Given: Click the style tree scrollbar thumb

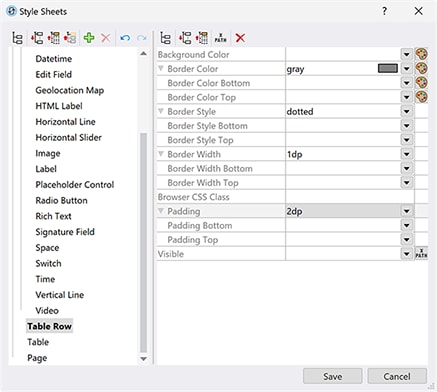Looking at the screenshot, I should tap(143, 242).
